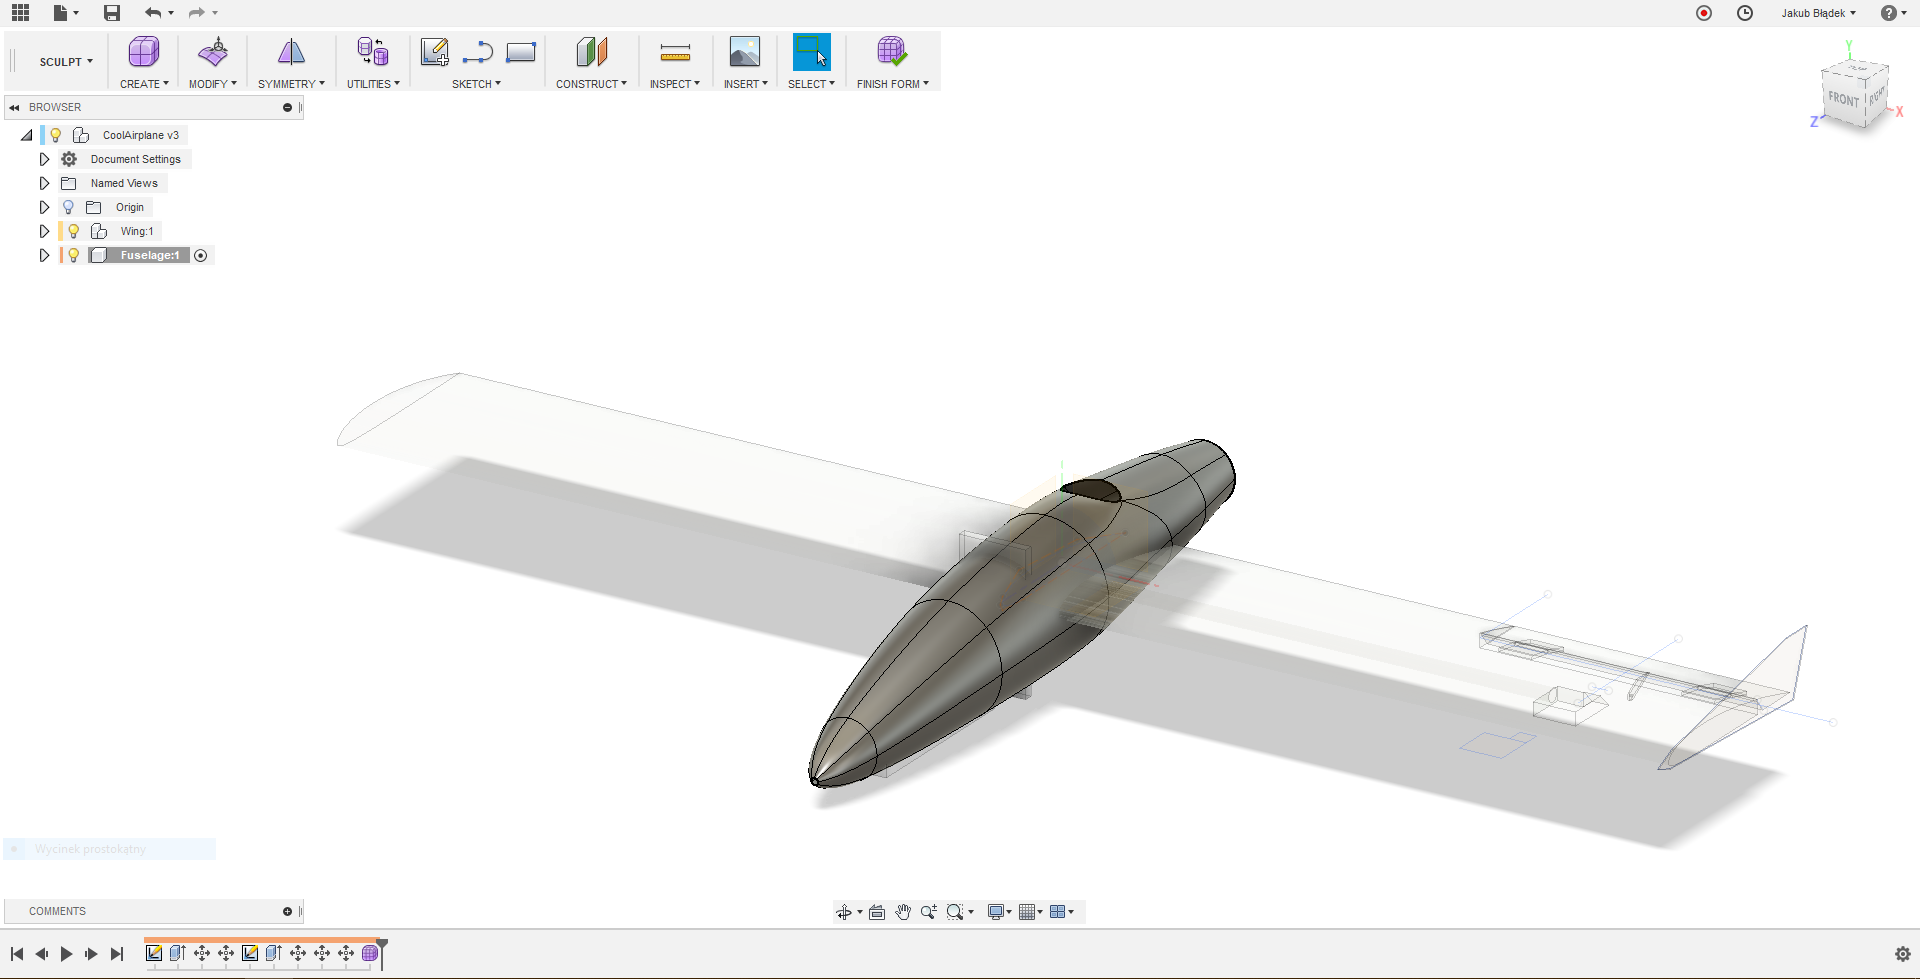Play the timeline

[66, 954]
